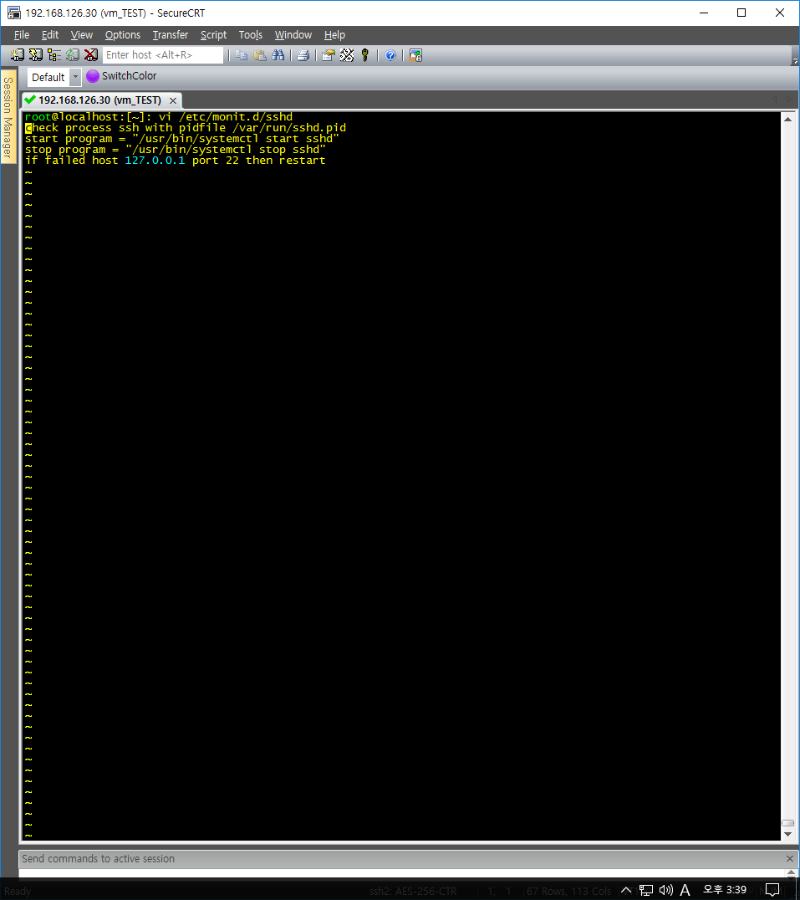
Task: Click the Paste toolbar icon
Action: coord(259,55)
